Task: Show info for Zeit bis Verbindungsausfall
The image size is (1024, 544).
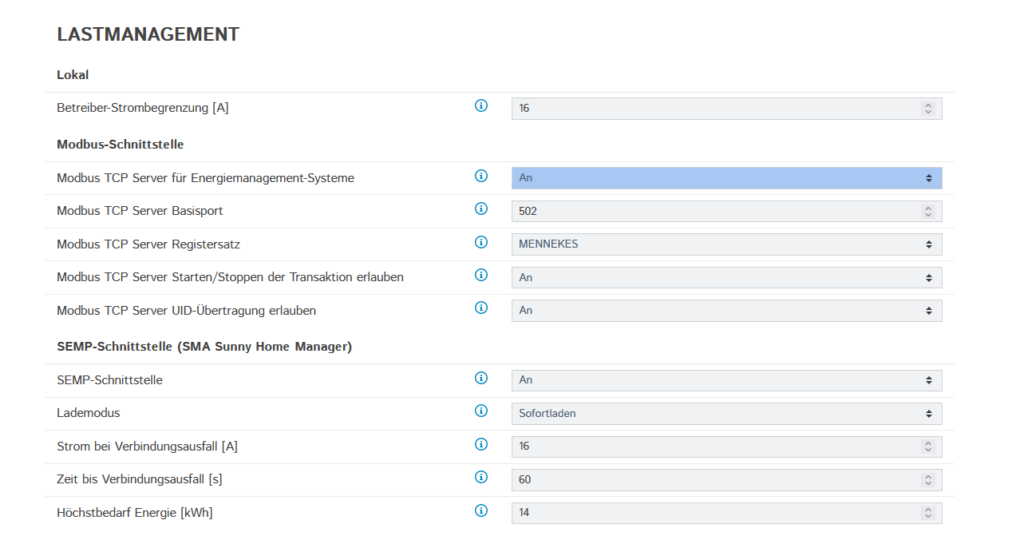Action: (x=481, y=477)
